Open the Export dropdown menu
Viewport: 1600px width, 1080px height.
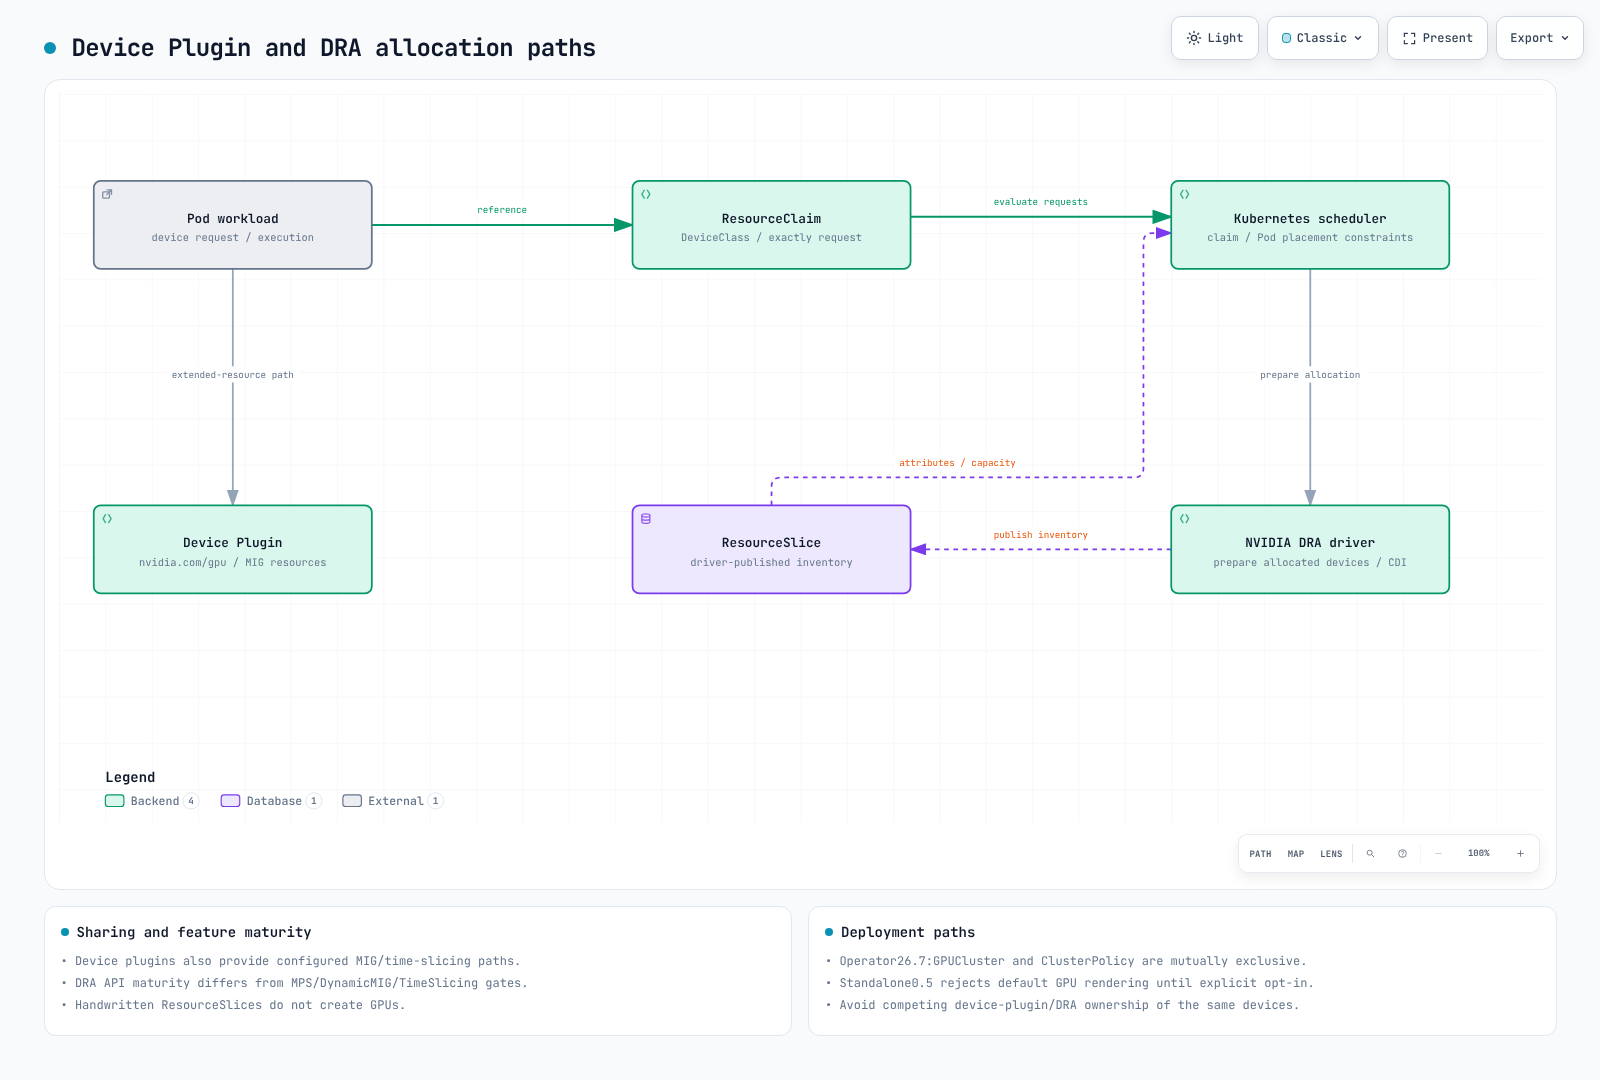click(x=1539, y=38)
